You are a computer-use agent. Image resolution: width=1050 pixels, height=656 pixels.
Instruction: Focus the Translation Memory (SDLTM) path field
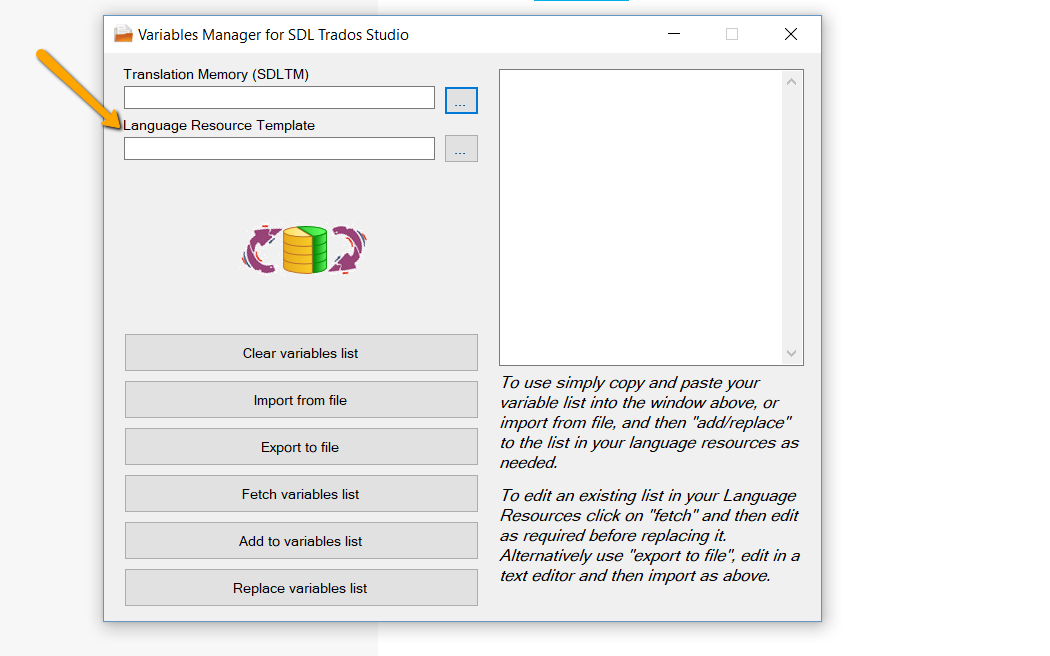[x=279, y=98]
